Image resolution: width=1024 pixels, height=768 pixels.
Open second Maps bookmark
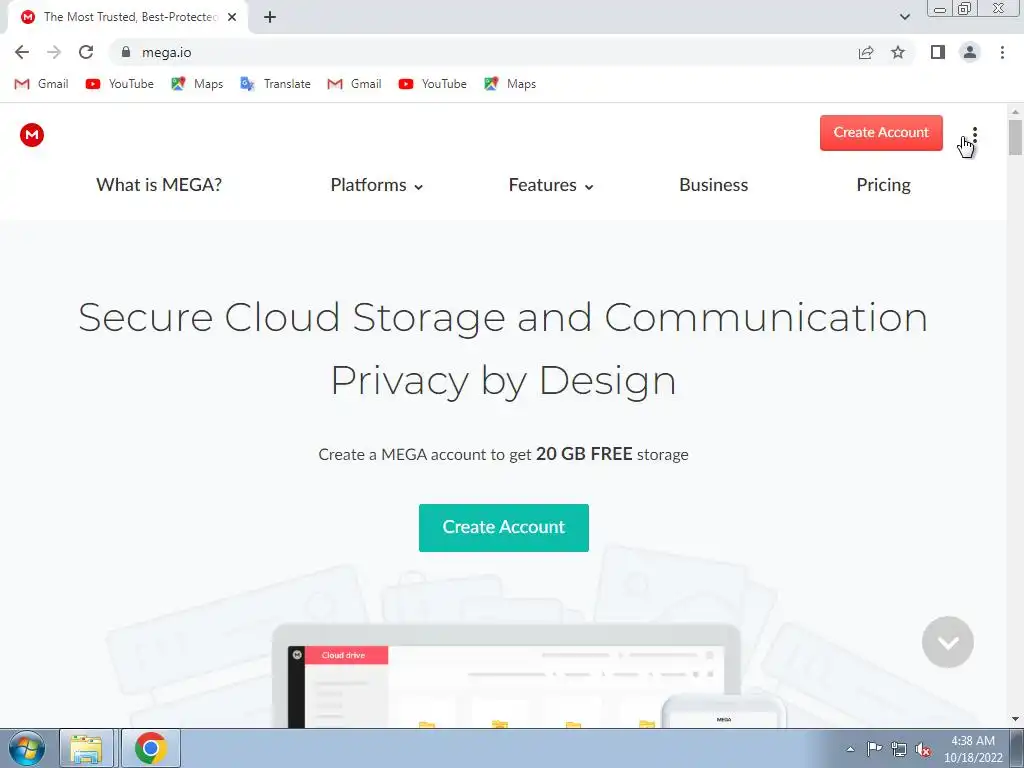tap(509, 84)
